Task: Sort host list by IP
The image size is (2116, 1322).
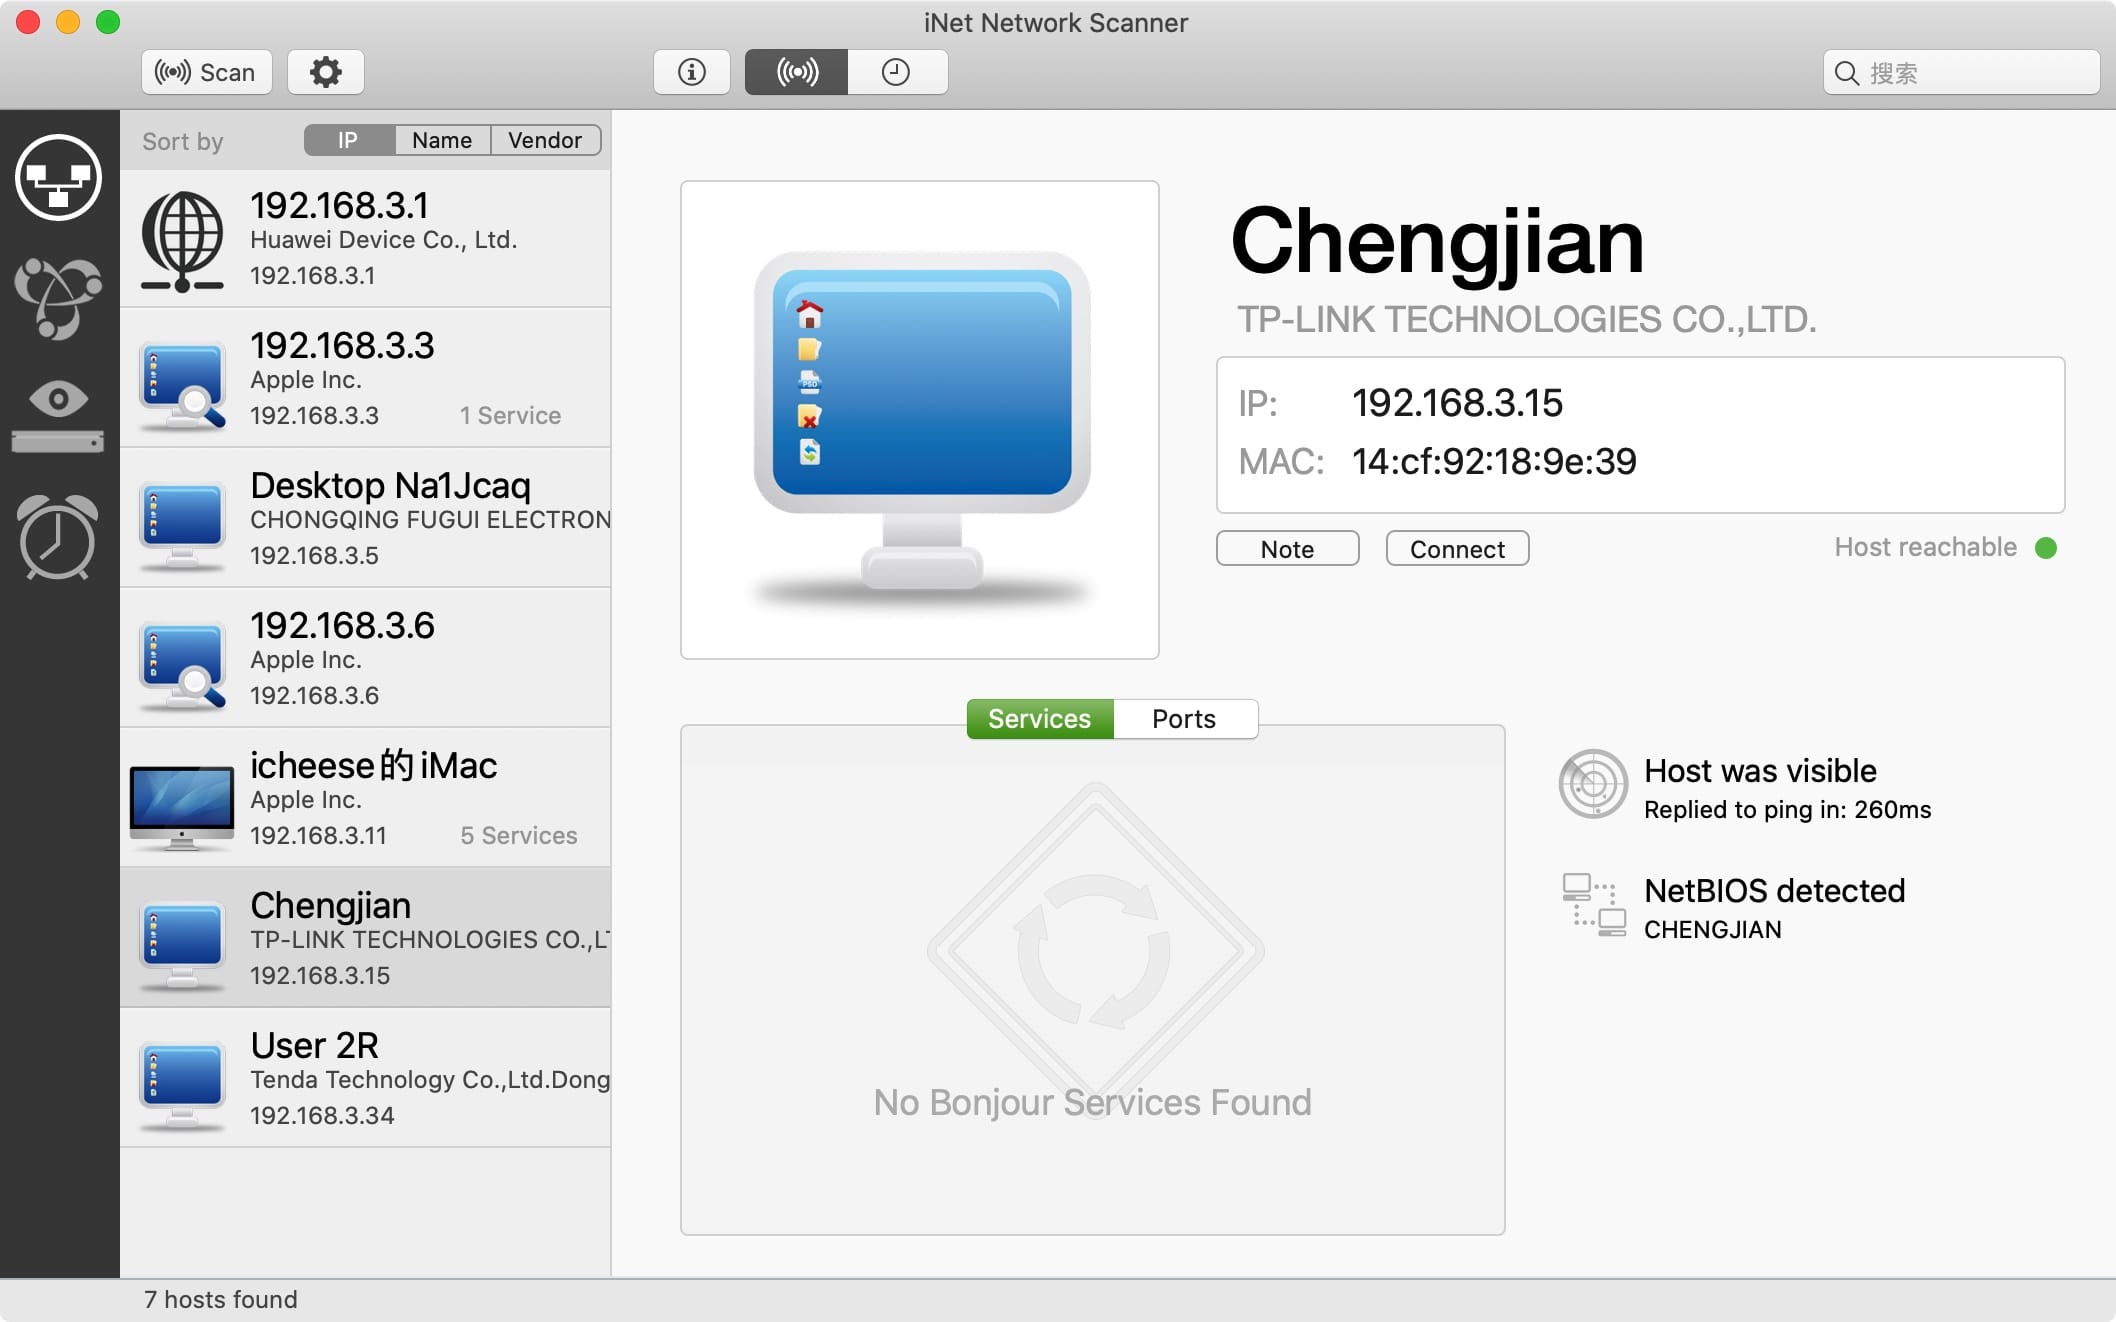Action: pos(348,140)
